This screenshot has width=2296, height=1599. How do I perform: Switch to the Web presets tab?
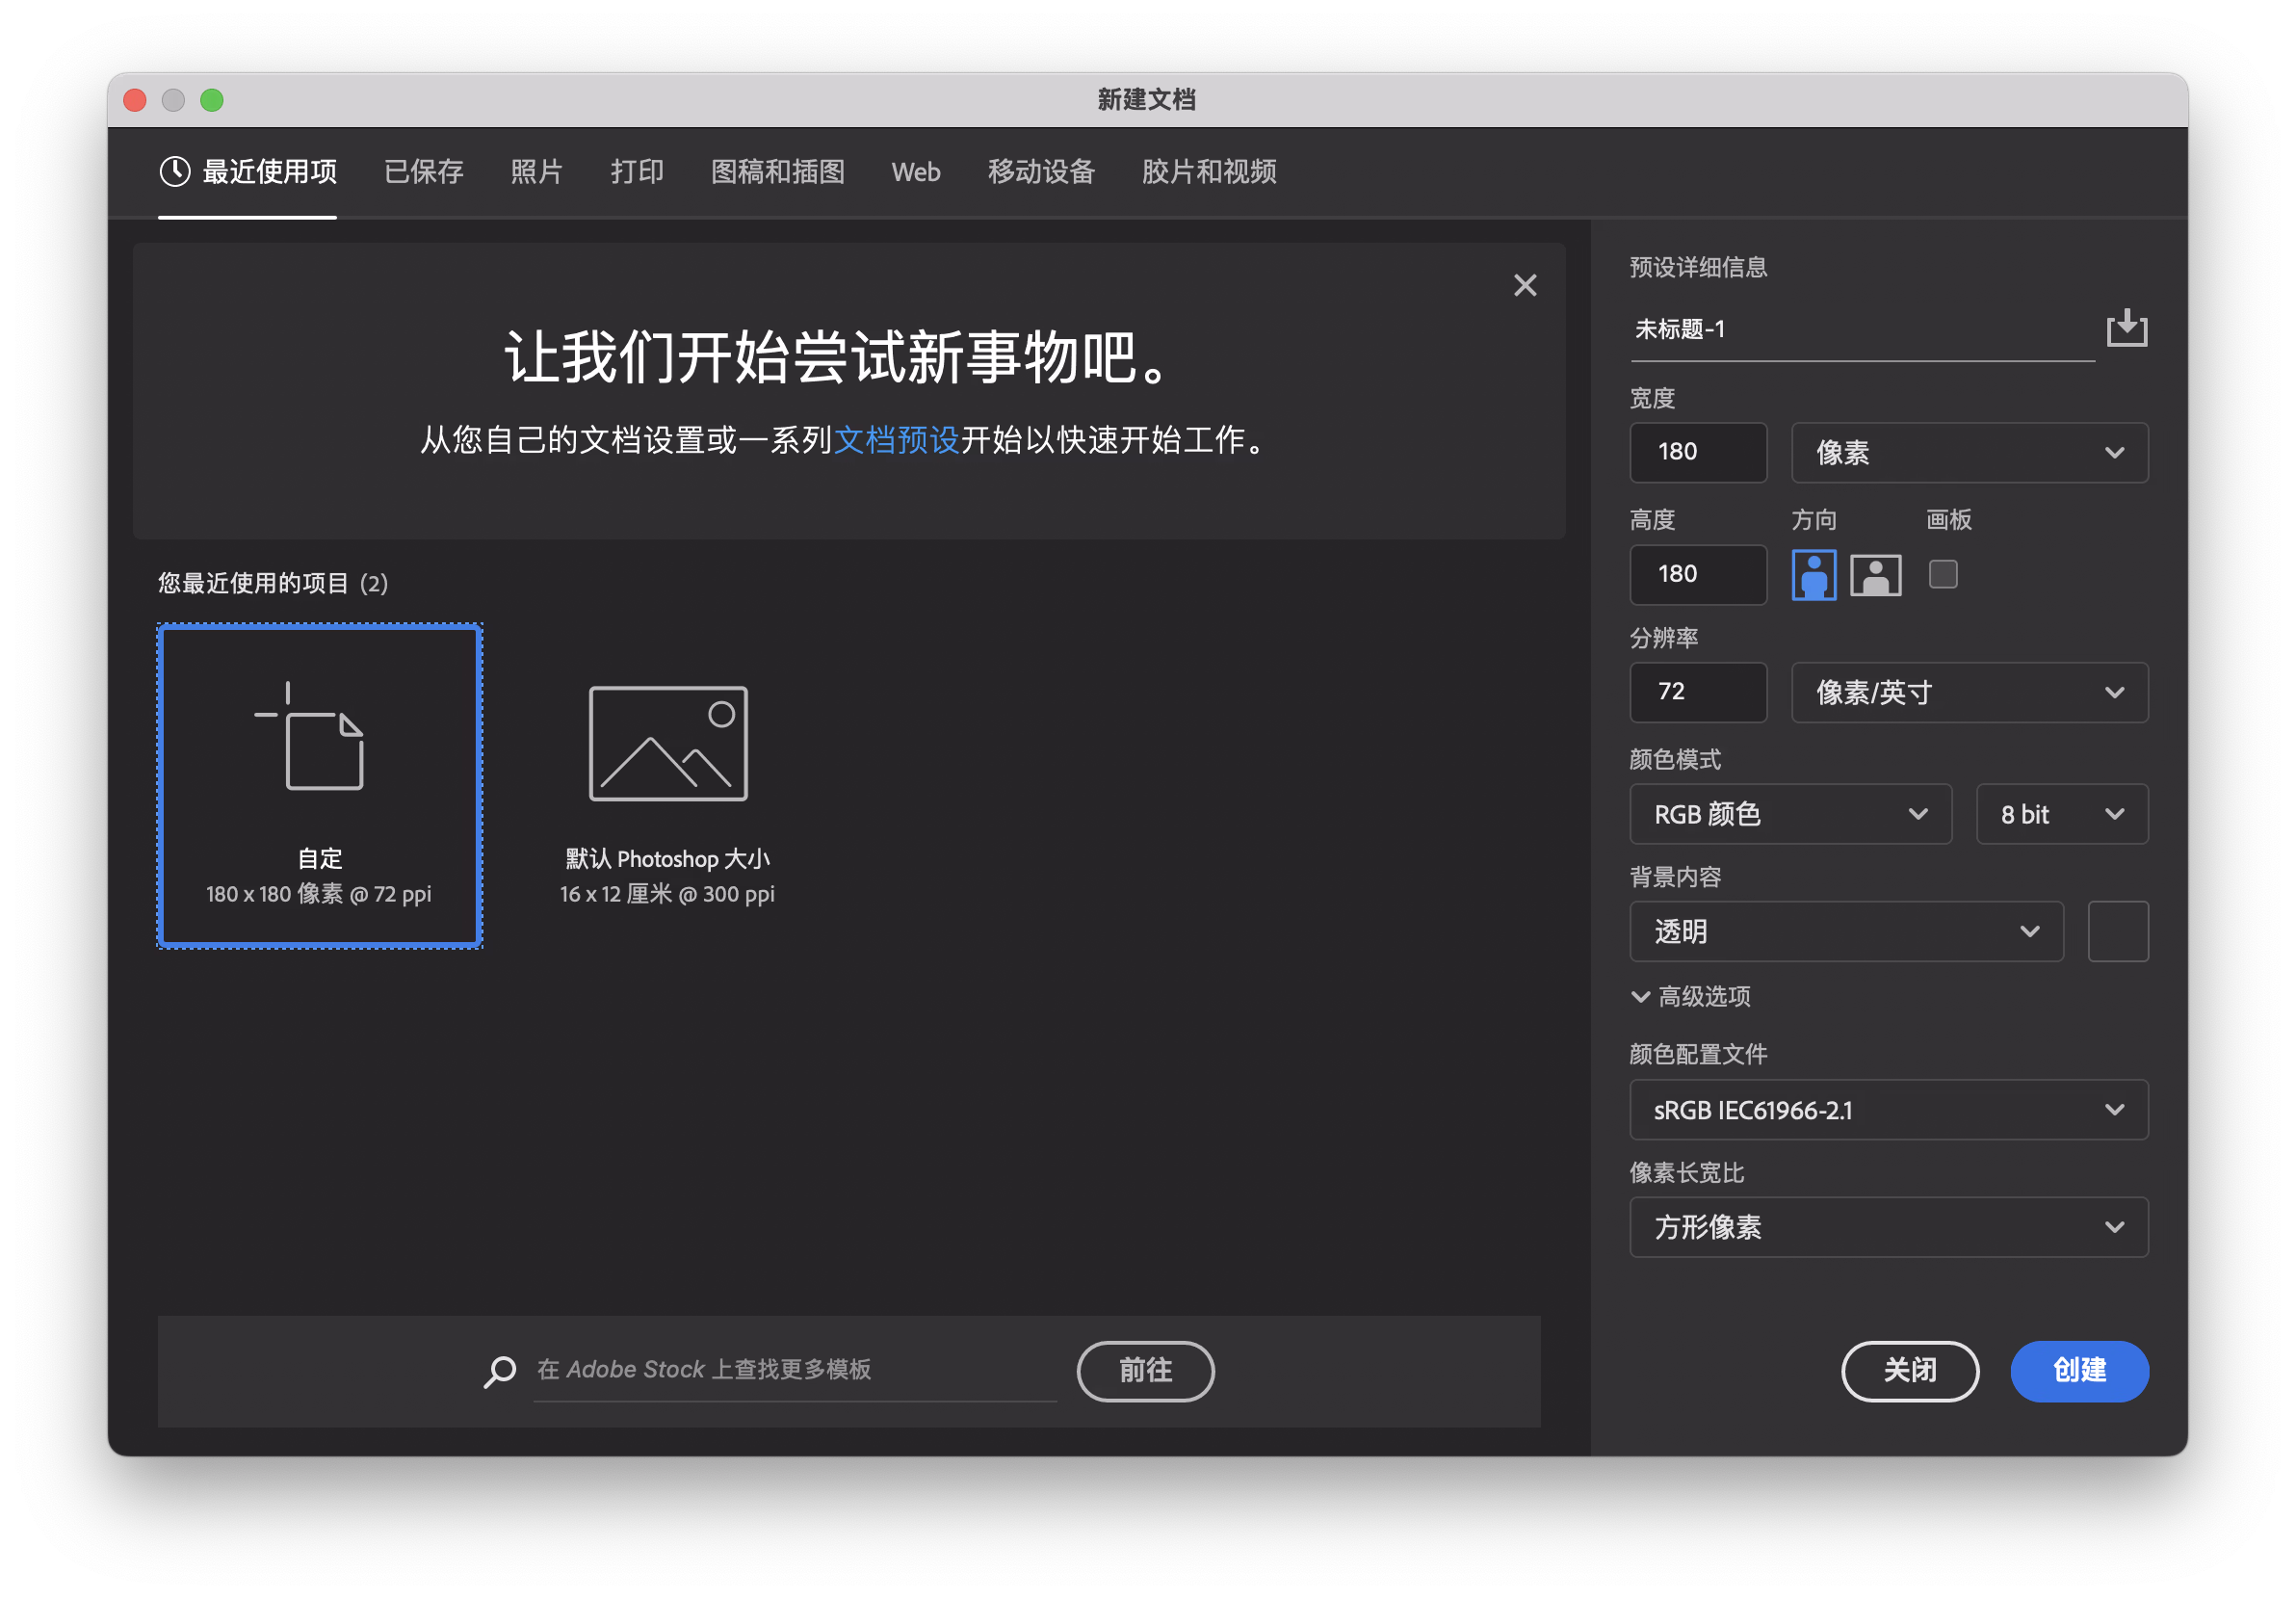pos(915,172)
